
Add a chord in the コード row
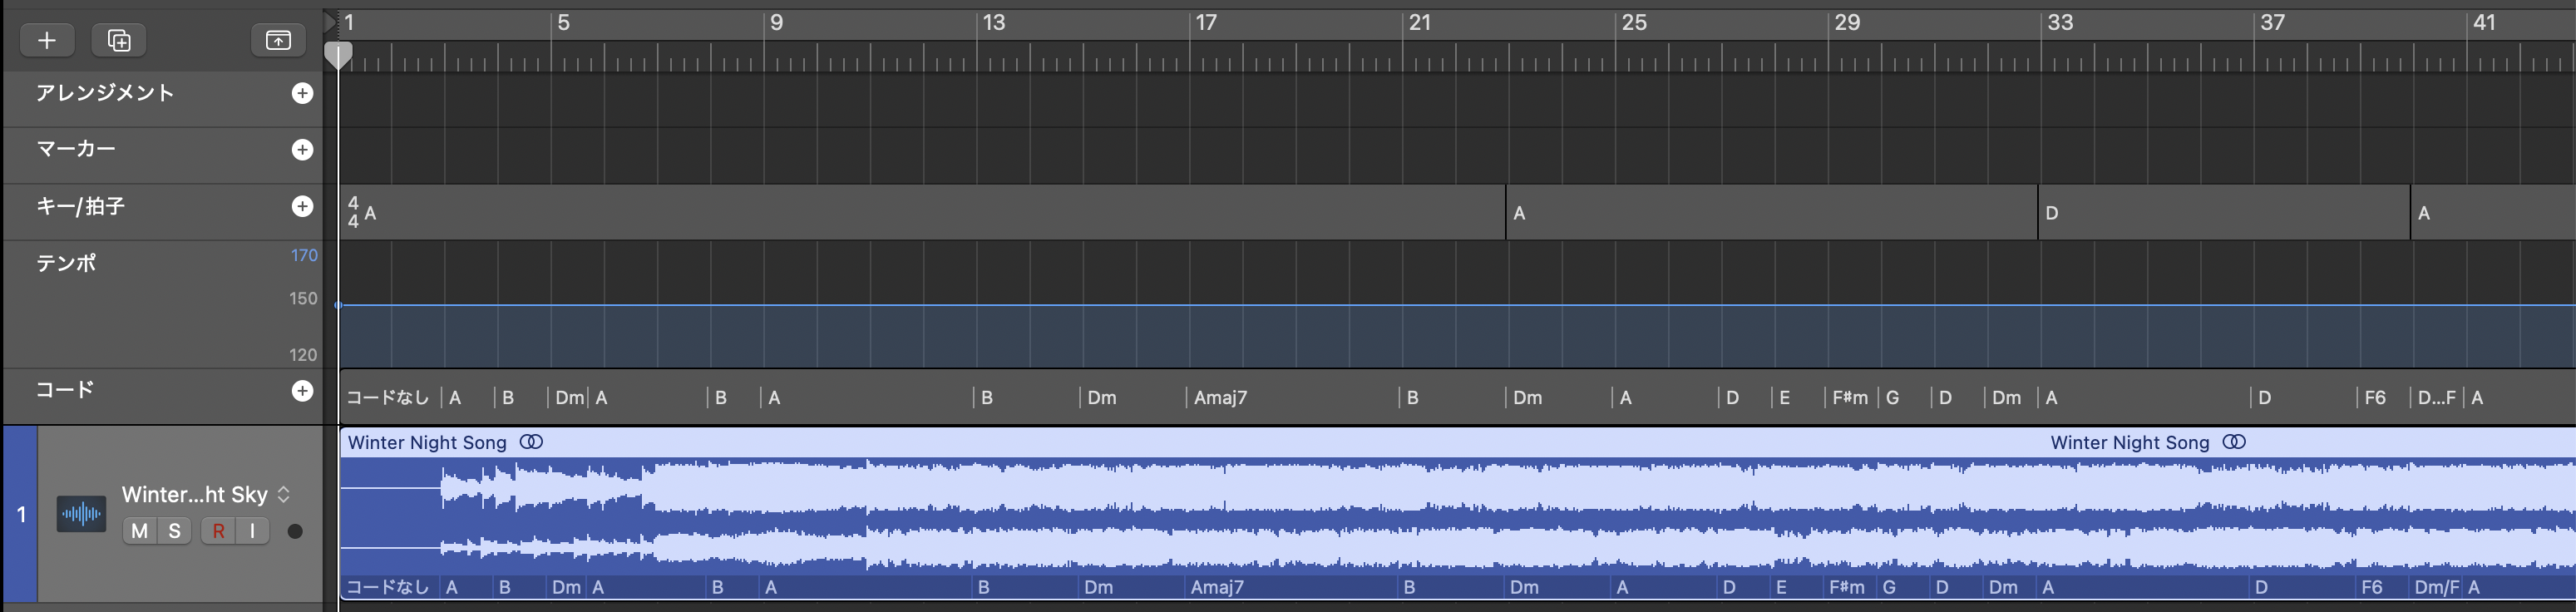302,391
